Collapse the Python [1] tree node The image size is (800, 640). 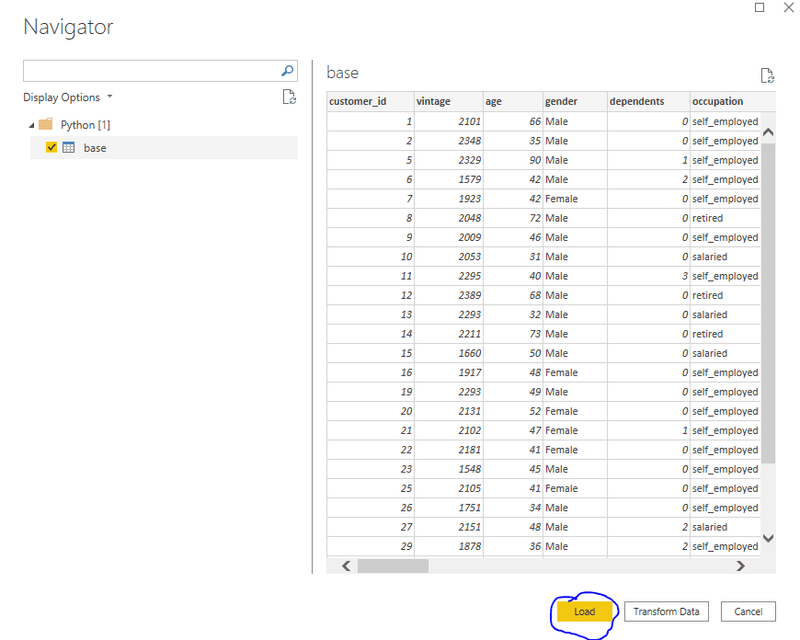coord(32,125)
